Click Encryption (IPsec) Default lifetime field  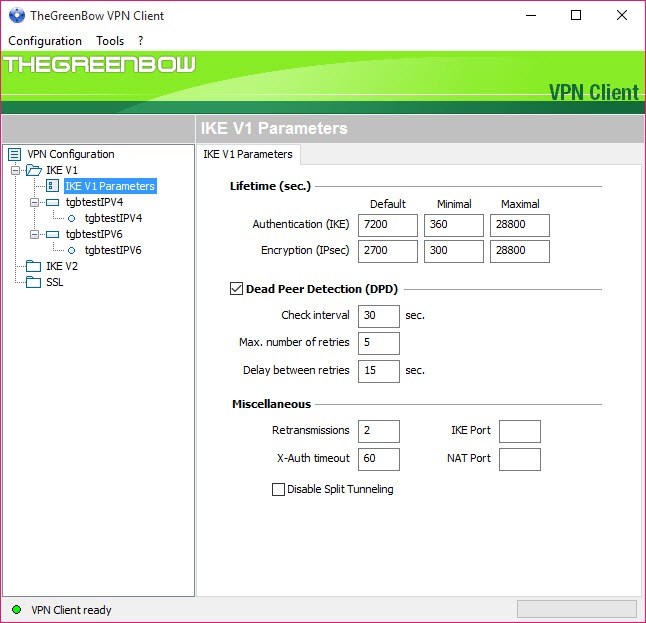(x=388, y=251)
